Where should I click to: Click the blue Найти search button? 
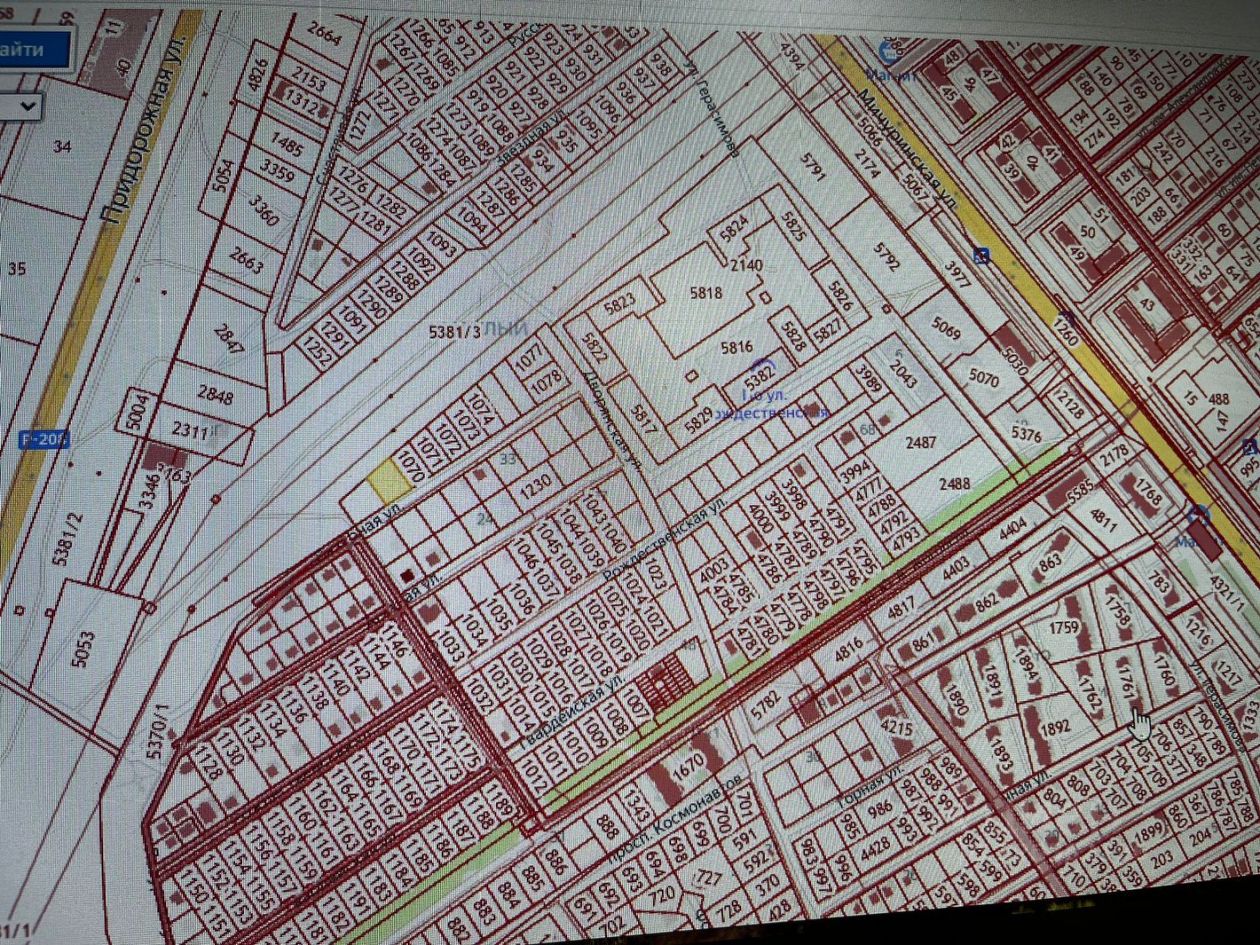coord(33,50)
